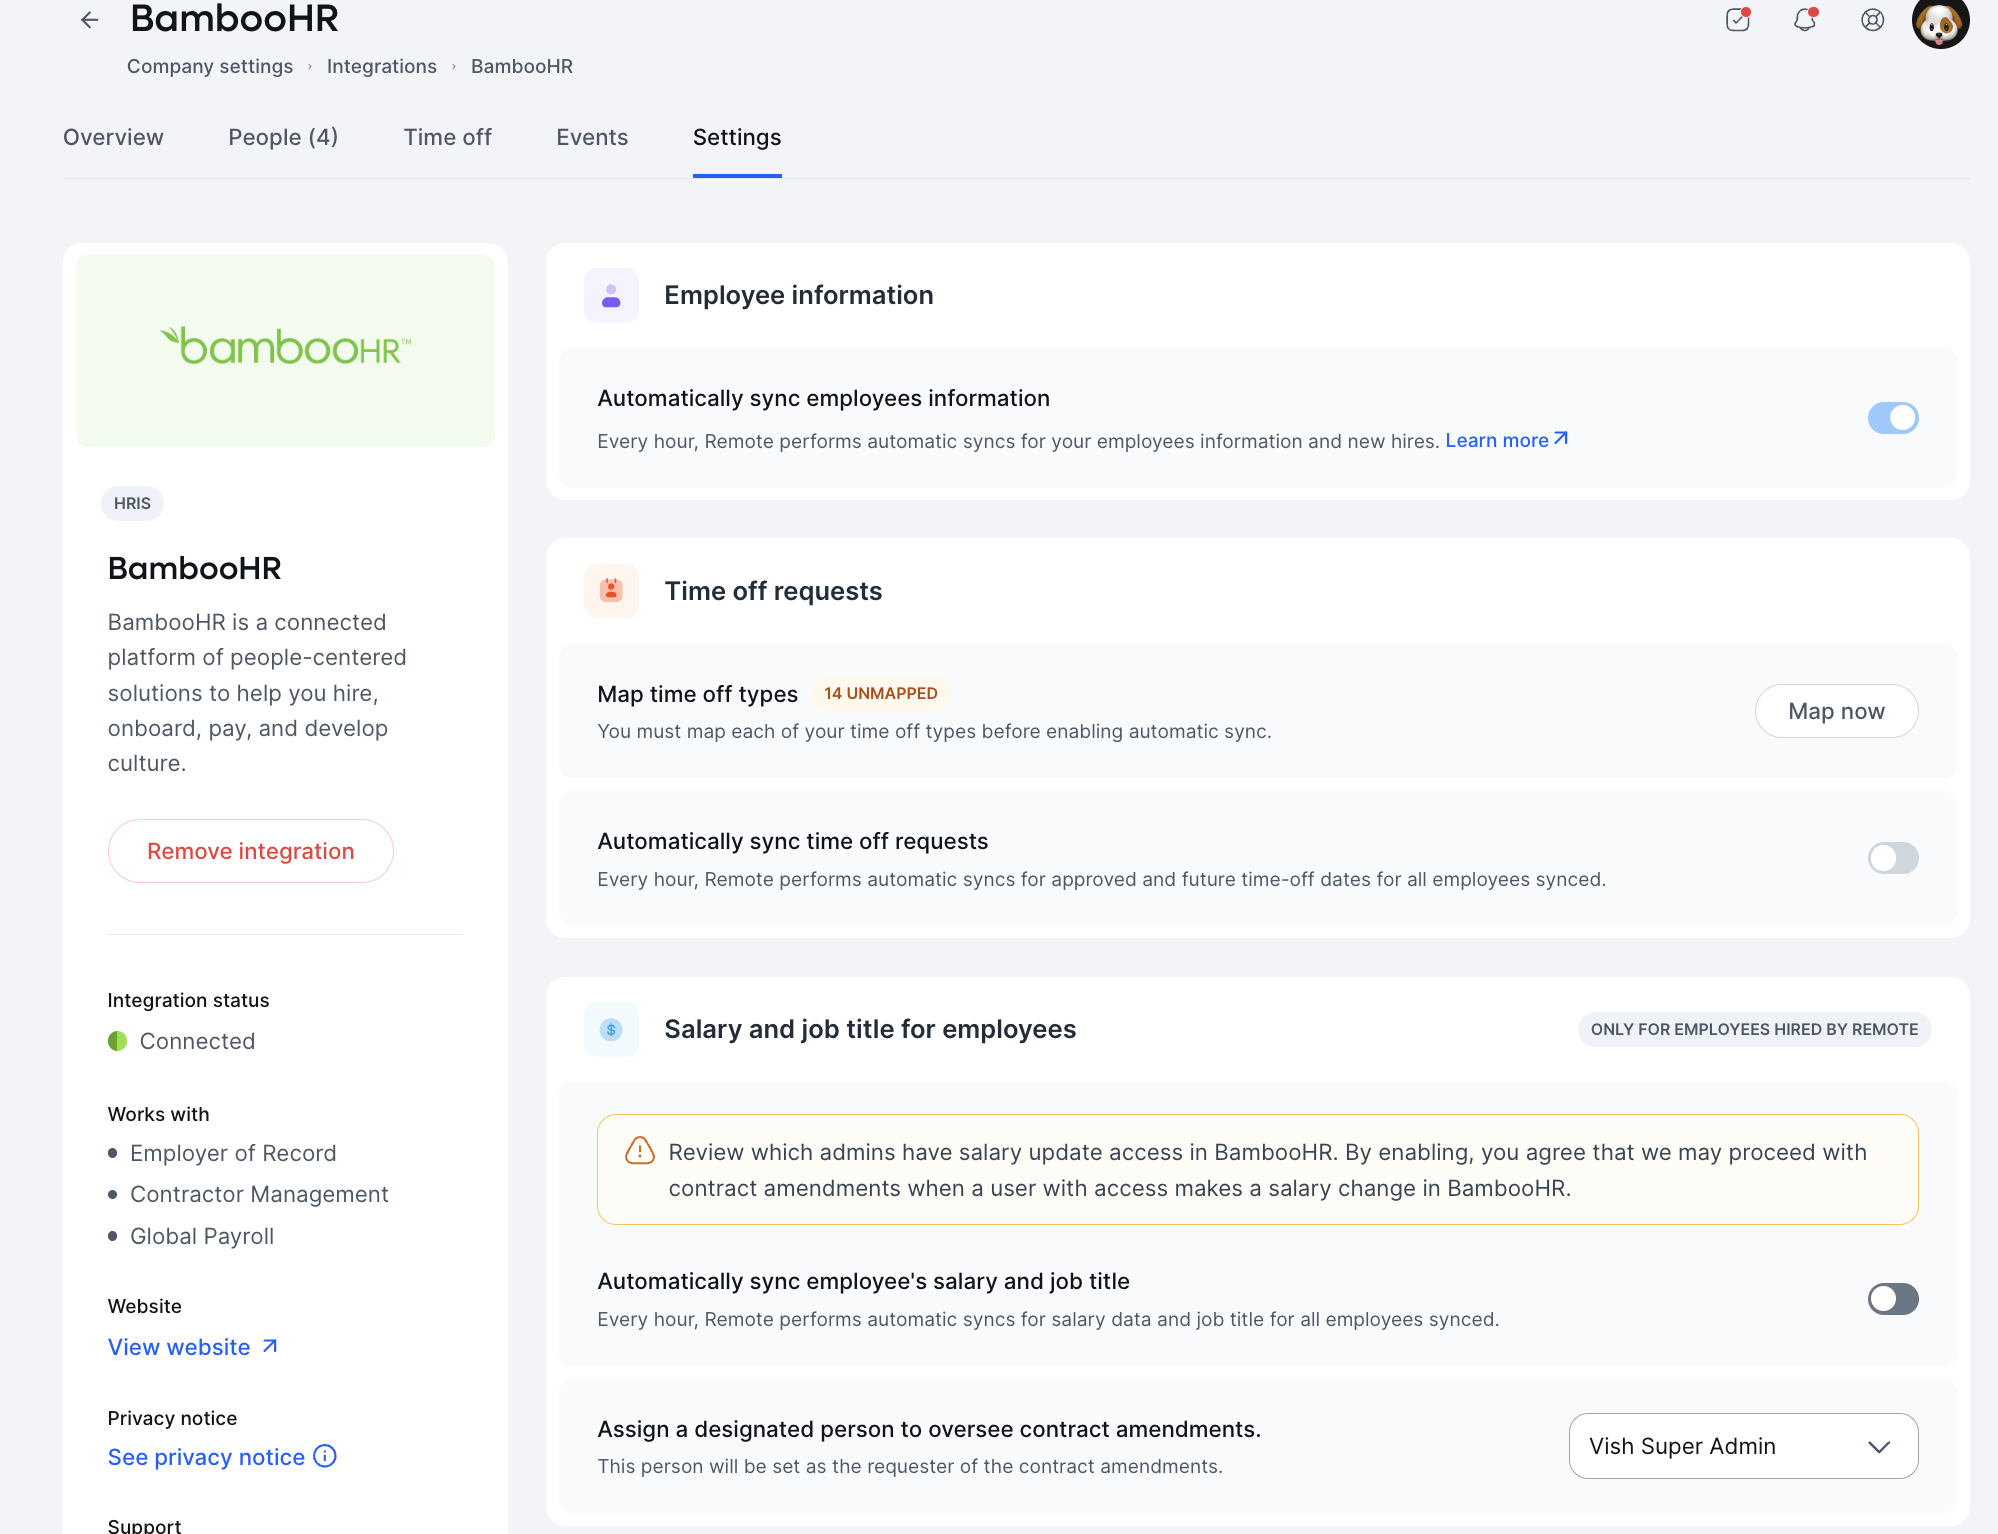Open the user avatar profile menu

[1940, 20]
